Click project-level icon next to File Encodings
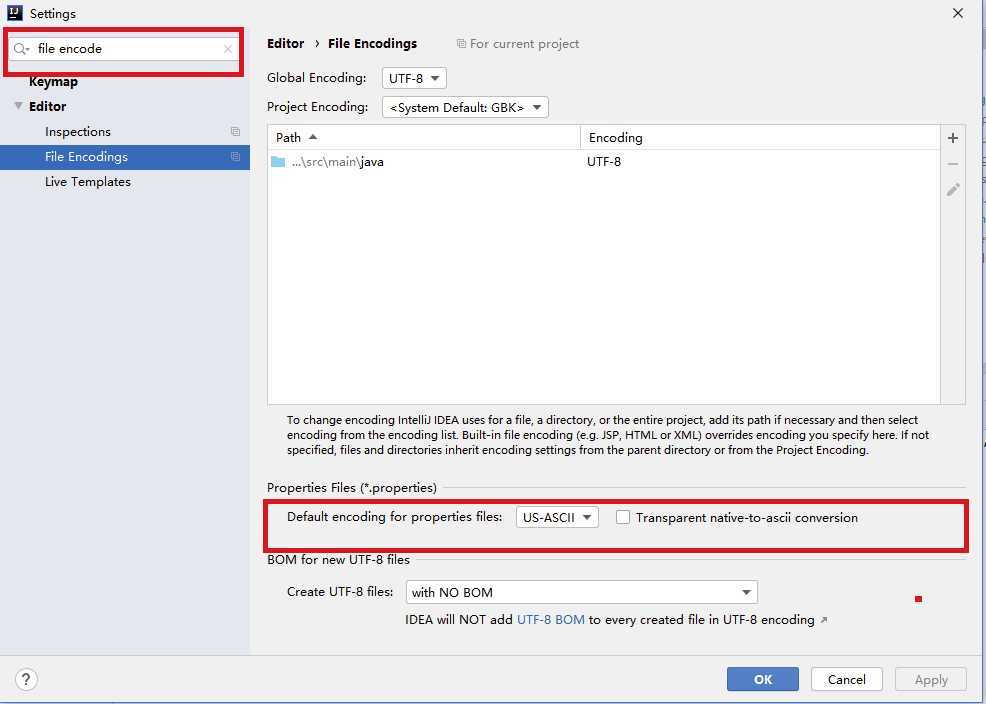 [x=235, y=157]
